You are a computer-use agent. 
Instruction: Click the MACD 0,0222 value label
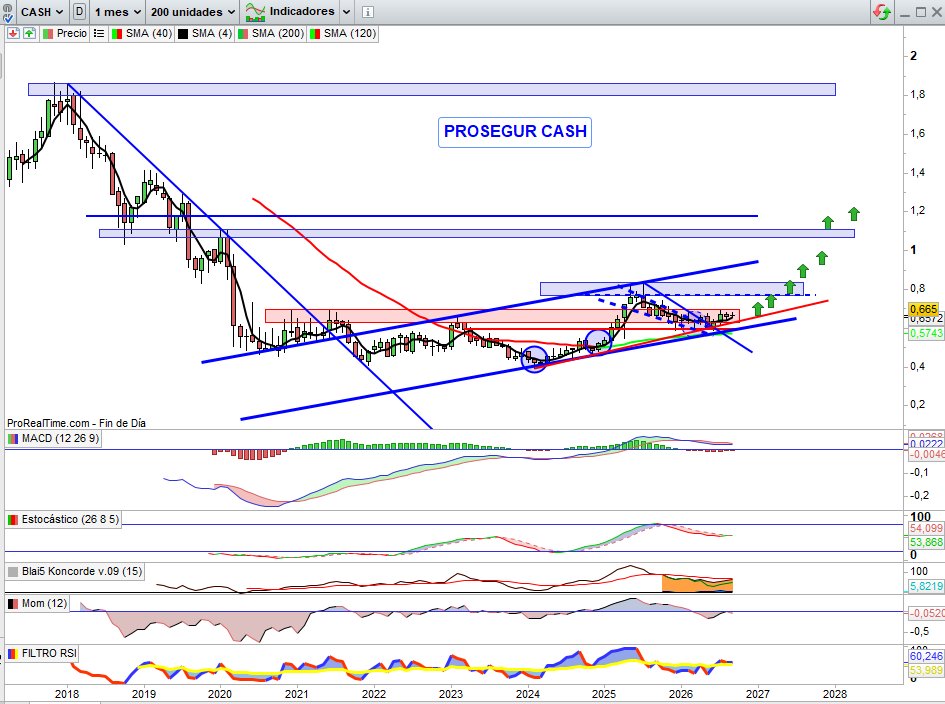tap(926, 444)
